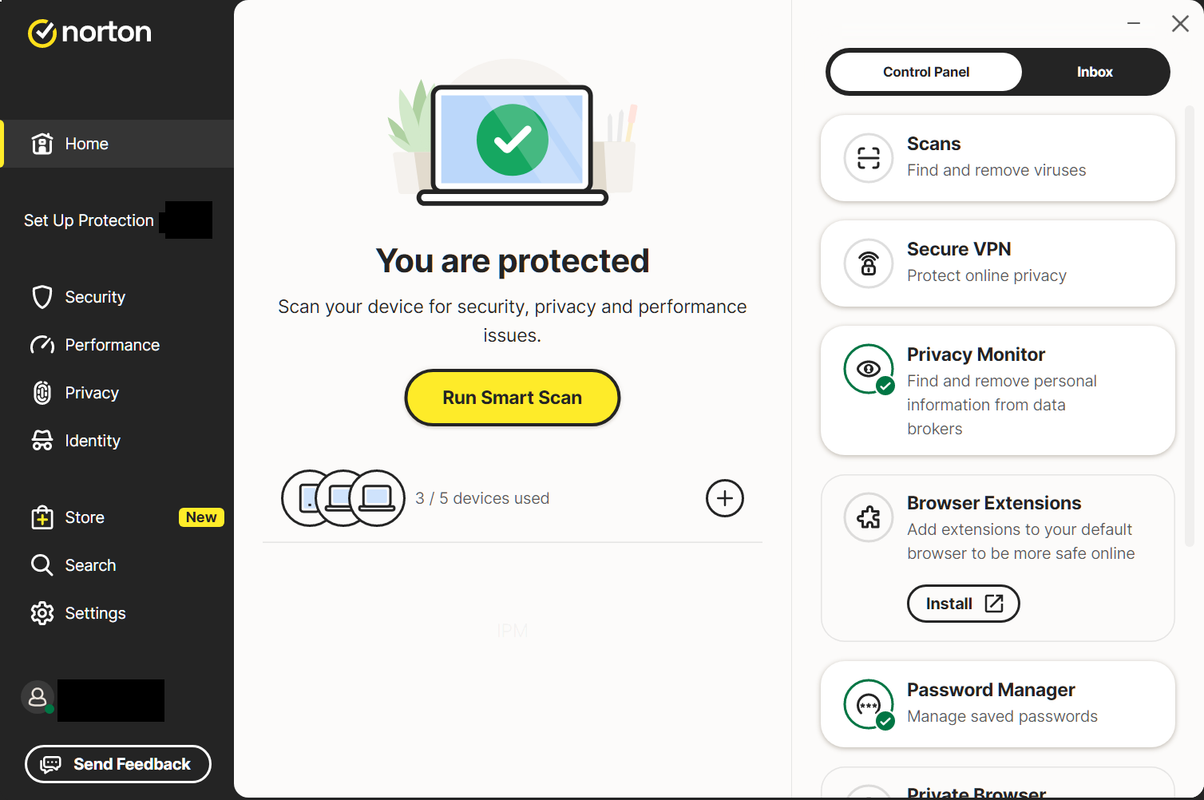Image resolution: width=1204 pixels, height=800 pixels.
Task: Open Privacy fingerprint icon
Action: coord(42,393)
